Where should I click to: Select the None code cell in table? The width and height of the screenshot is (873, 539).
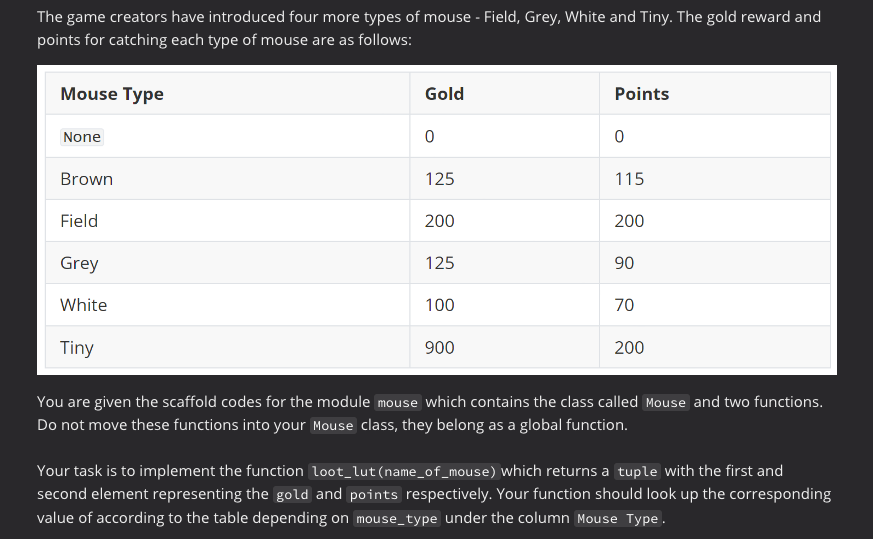[x=82, y=137]
